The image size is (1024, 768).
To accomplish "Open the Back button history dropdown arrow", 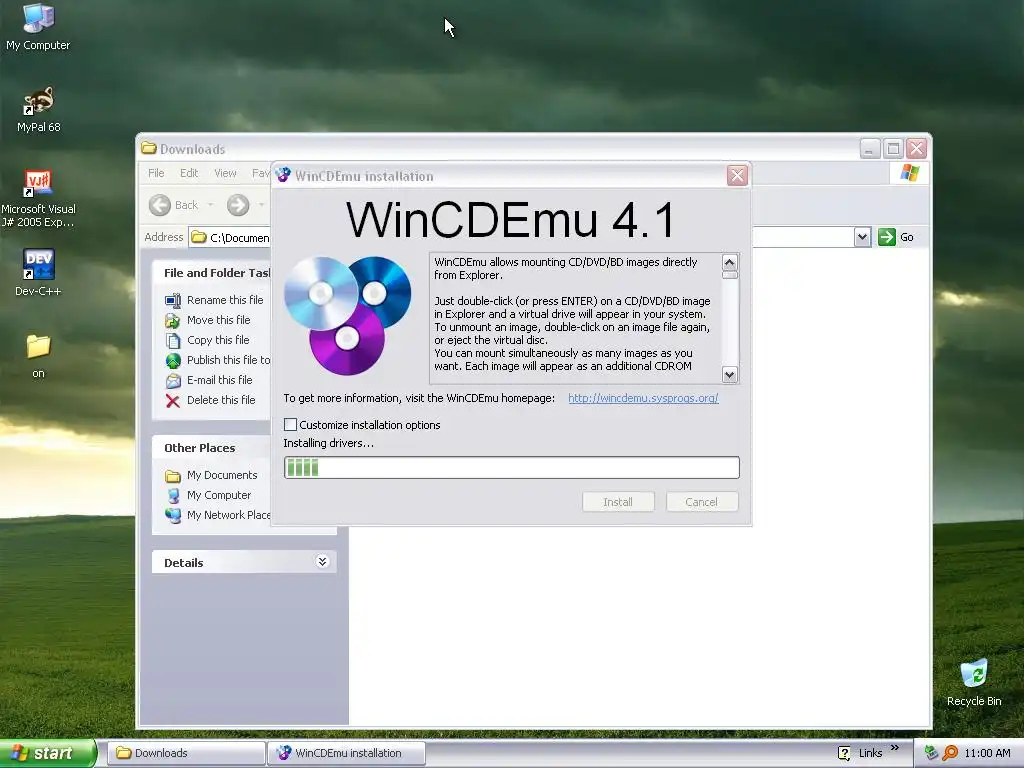I will click(210, 205).
